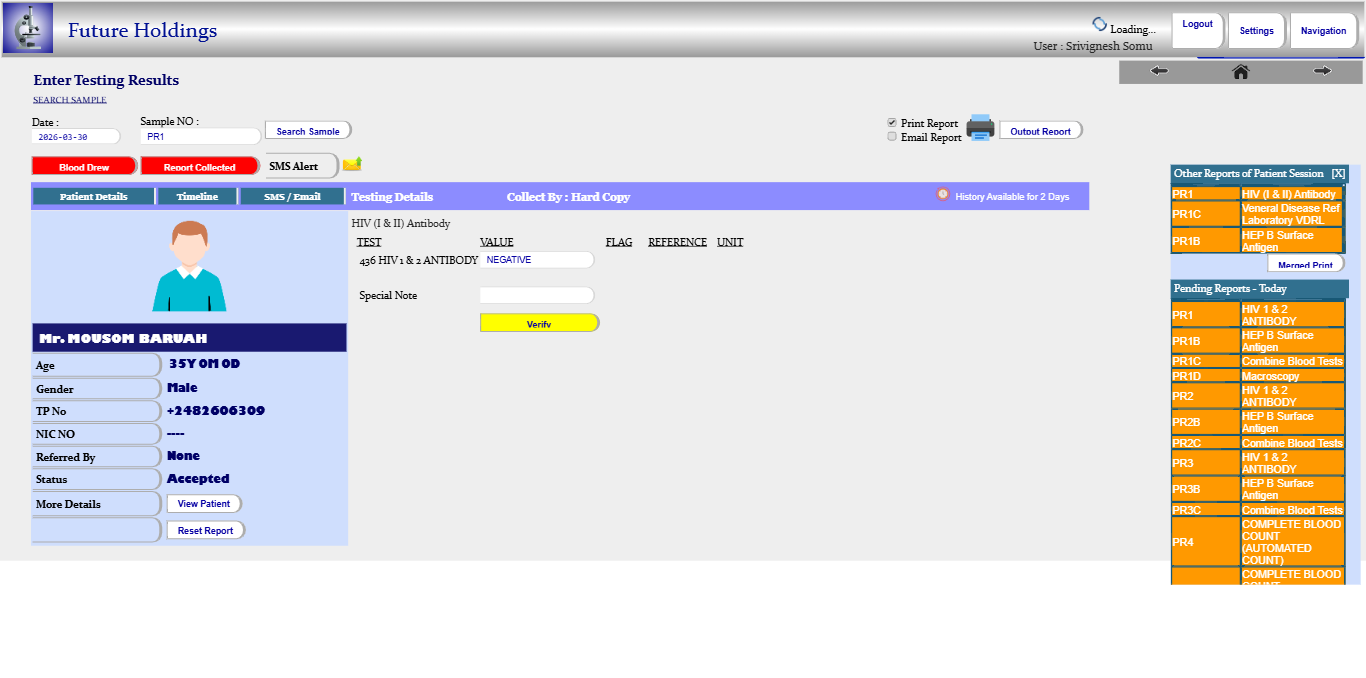Go to home via house icon
Viewport: 1366px width, 678px height.
click(1240, 71)
